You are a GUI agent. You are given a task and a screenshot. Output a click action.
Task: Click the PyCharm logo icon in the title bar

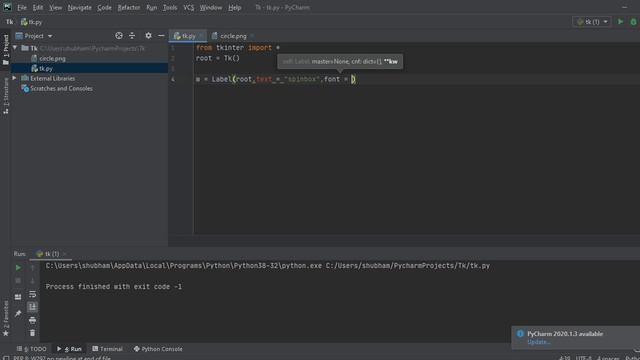[7, 7]
